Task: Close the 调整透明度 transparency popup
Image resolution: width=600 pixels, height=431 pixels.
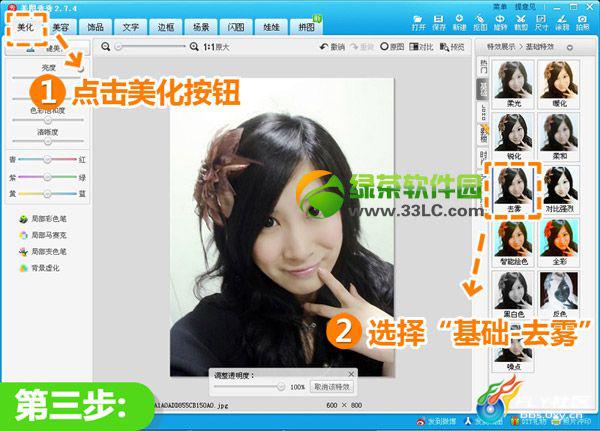Action: [351, 374]
